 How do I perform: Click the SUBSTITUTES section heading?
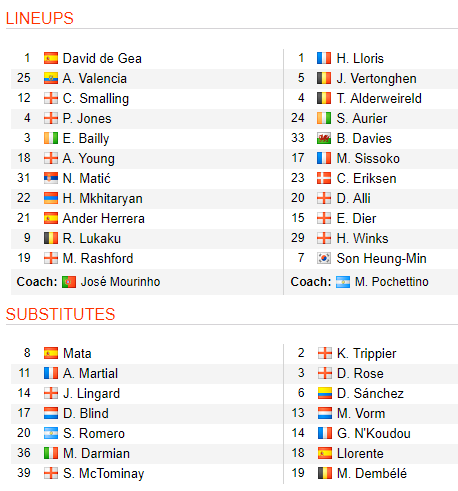coord(60,314)
